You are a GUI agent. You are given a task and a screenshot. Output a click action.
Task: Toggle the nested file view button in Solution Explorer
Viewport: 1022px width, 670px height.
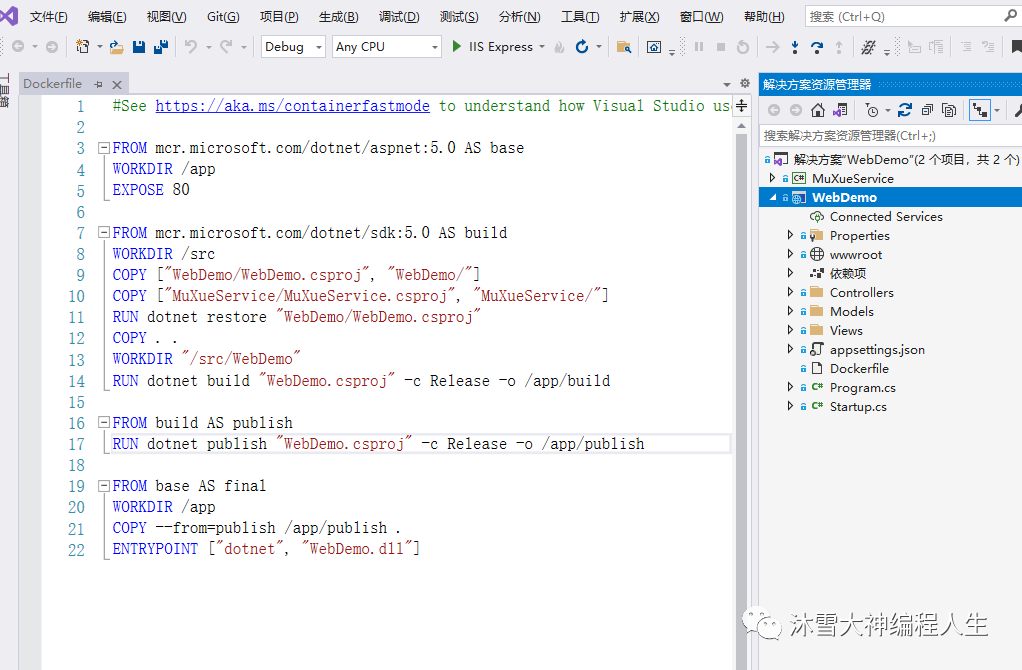[x=979, y=111]
